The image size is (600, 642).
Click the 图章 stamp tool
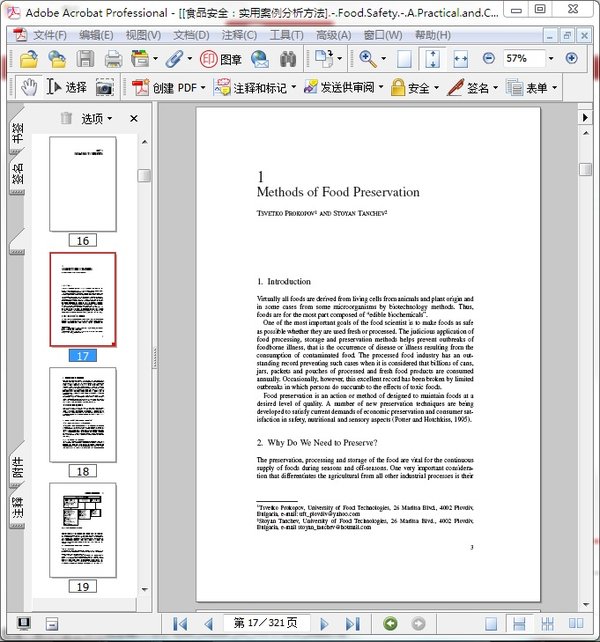coord(222,59)
